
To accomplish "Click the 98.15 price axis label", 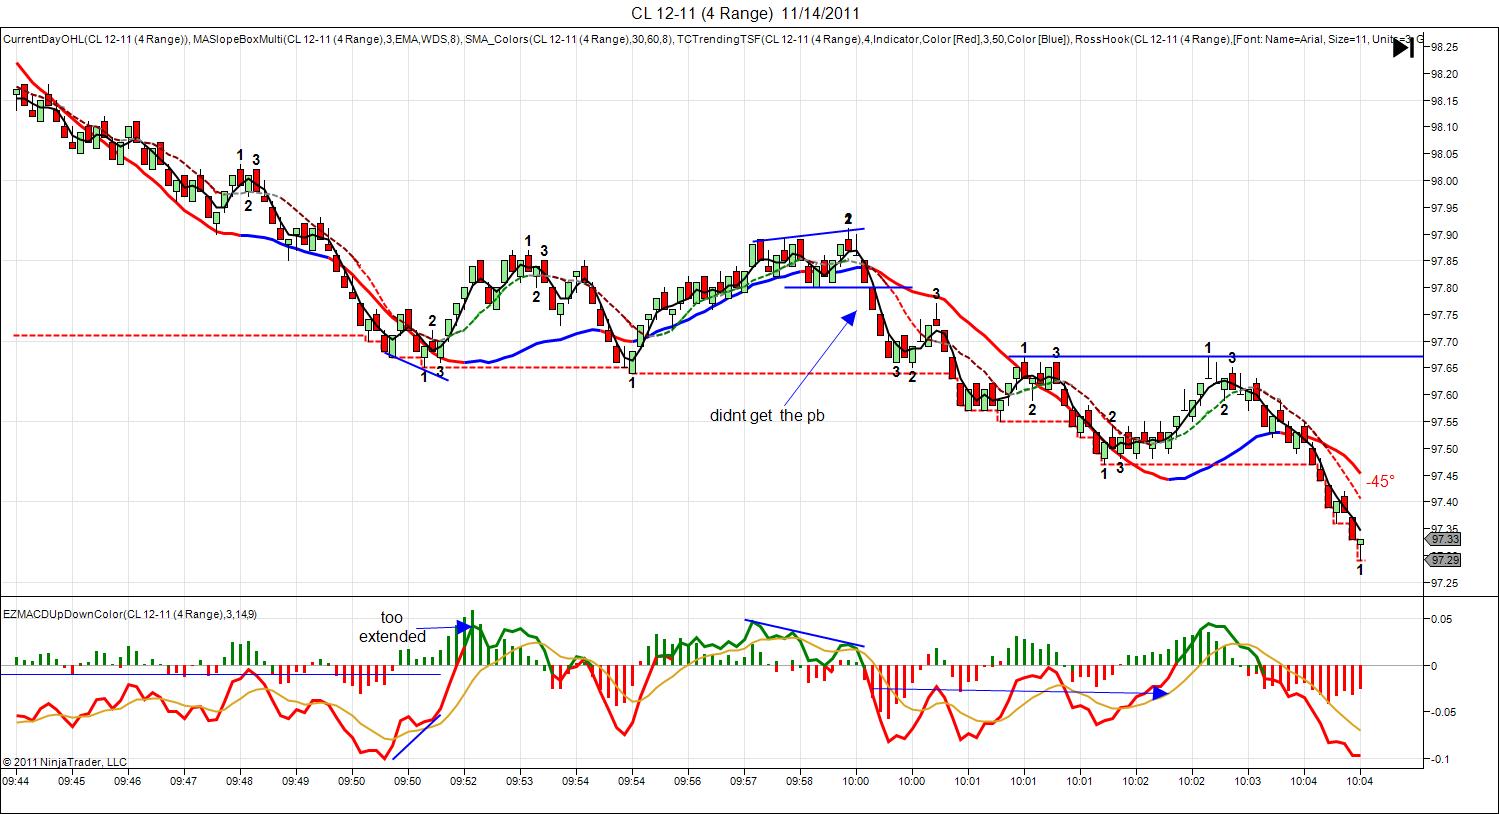I will click(1444, 101).
